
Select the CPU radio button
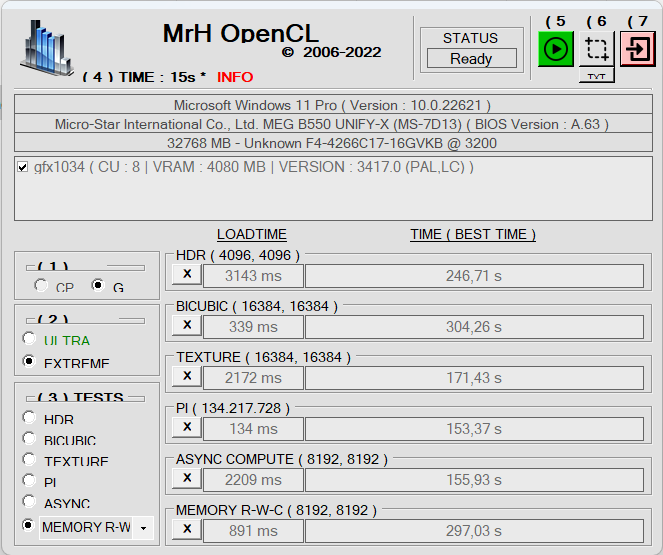(x=41, y=285)
